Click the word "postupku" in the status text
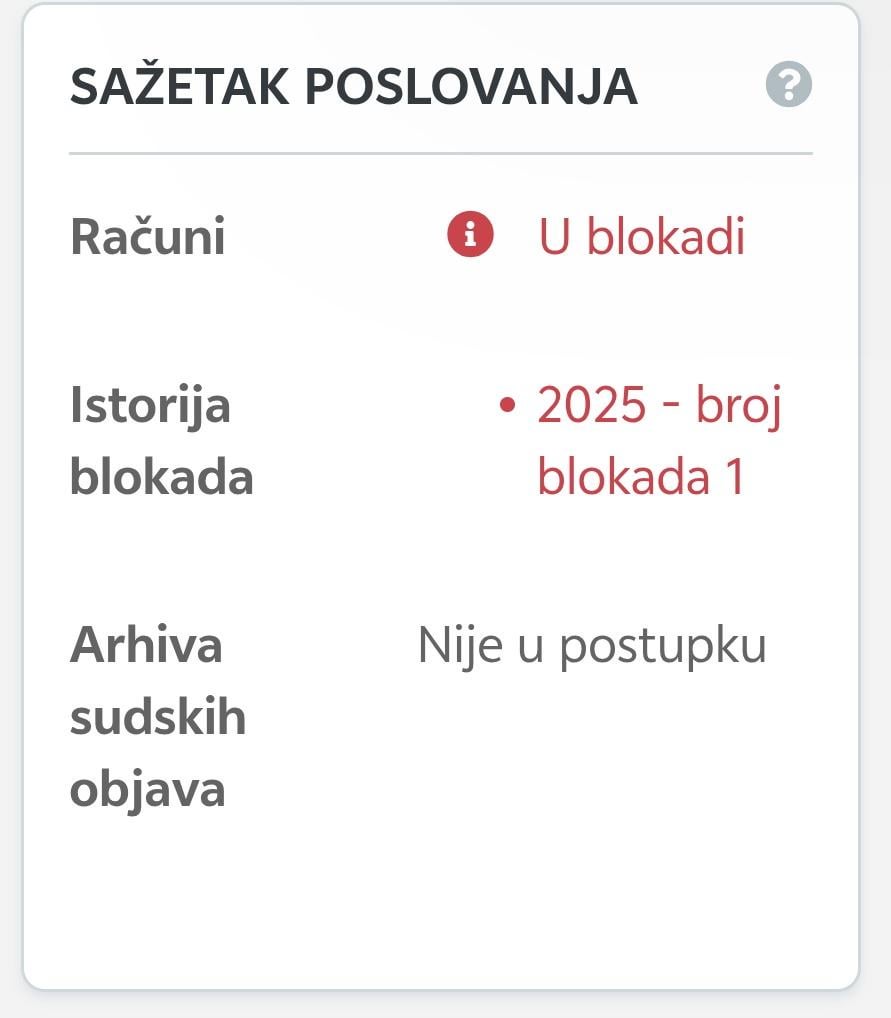Screen dimensions: 891x1018 [x=662, y=647]
